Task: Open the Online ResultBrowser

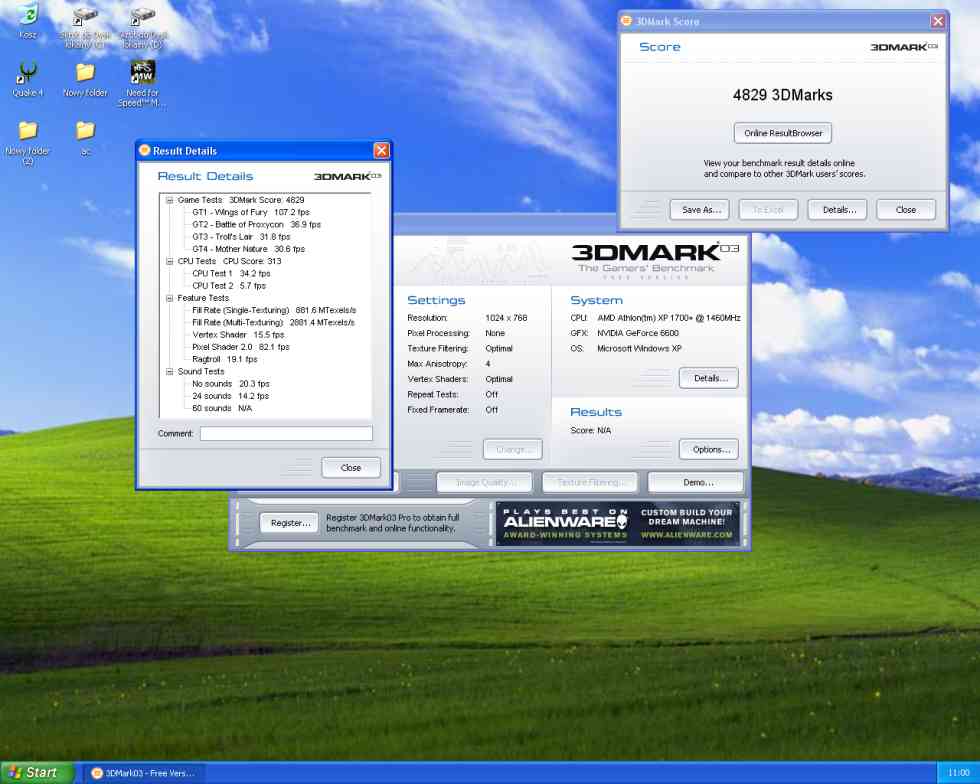Action: 782,133
